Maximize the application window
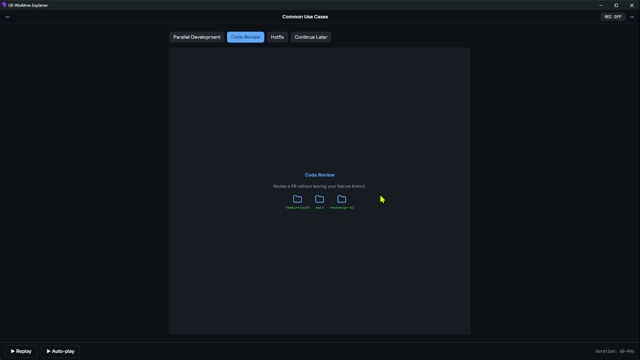This screenshot has height=360, width=640. 616,5
